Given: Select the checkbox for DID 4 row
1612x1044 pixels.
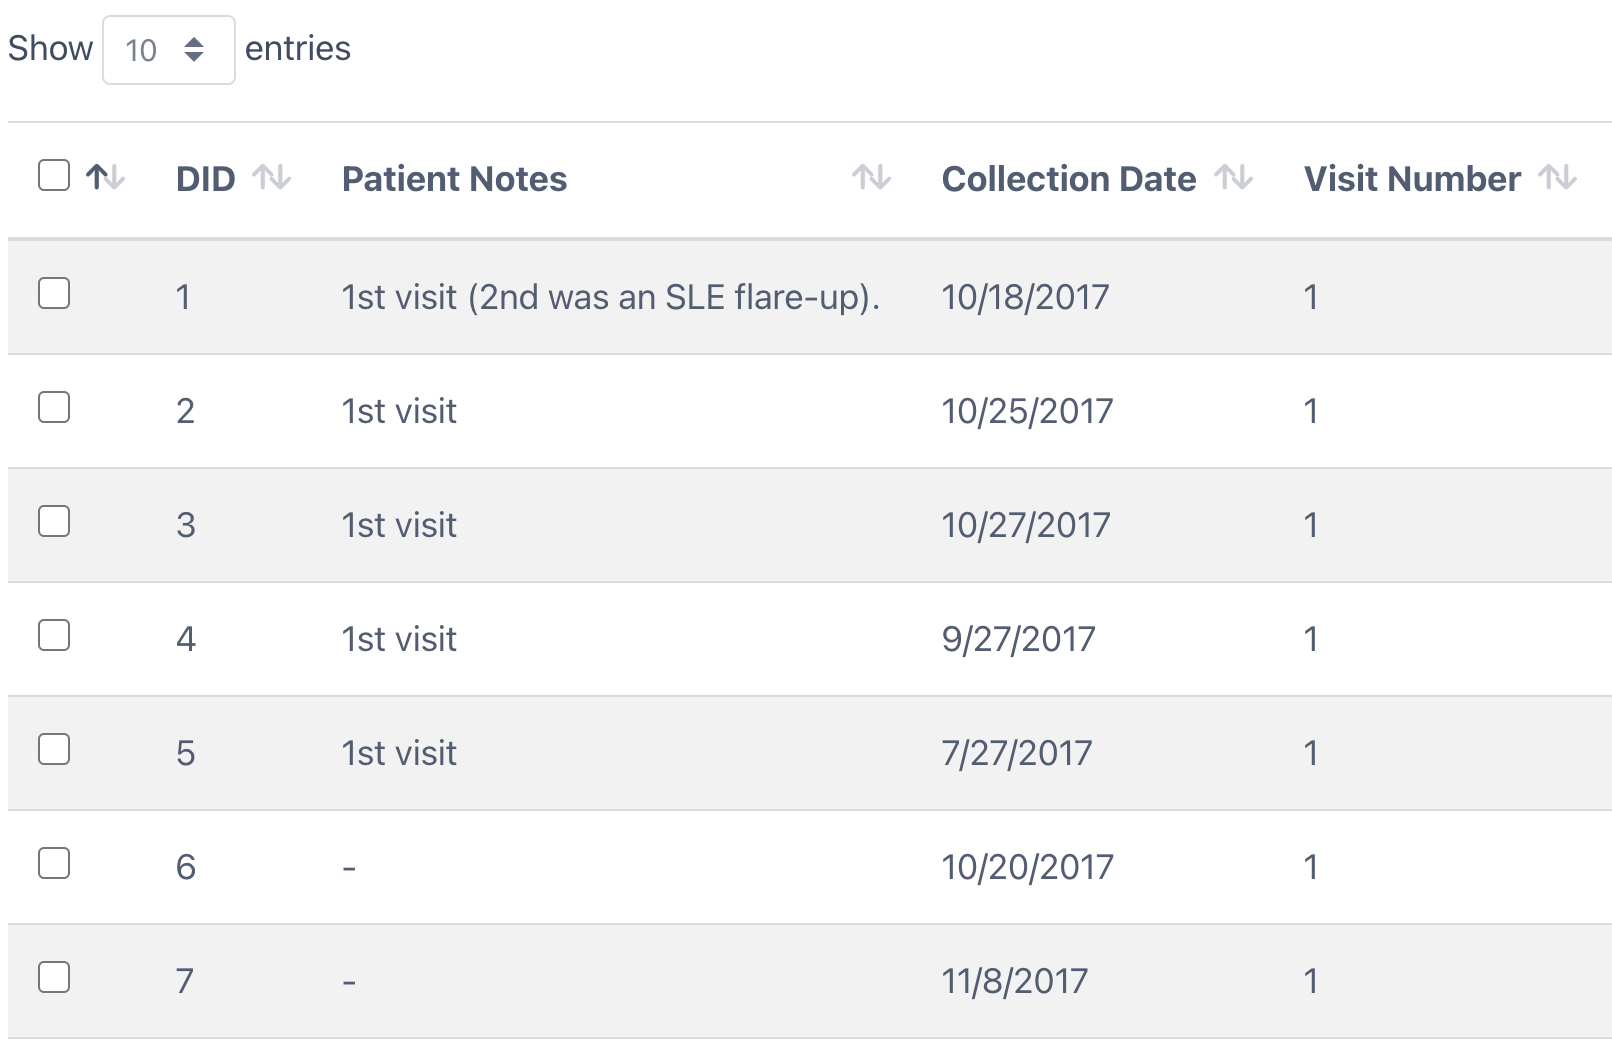Looking at the screenshot, I should coord(54,635).
